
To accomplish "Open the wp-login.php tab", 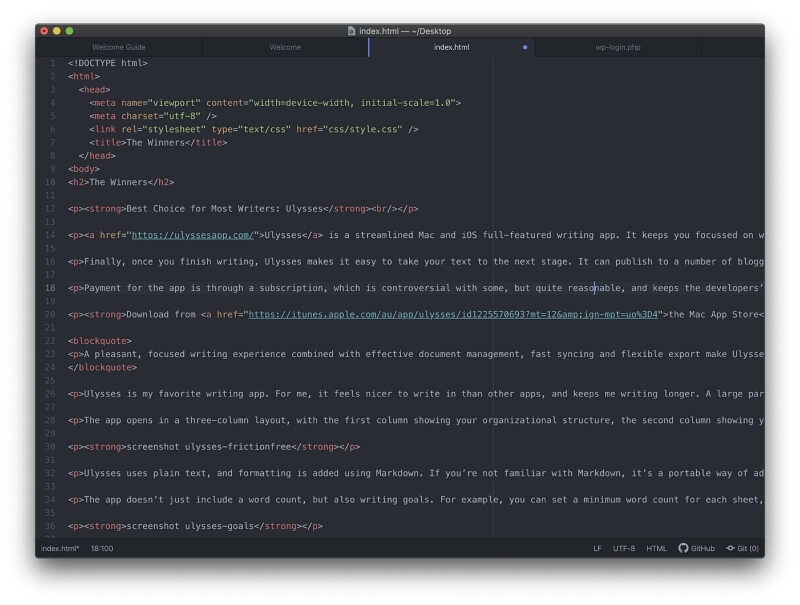I will pyautogui.click(x=617, y=47).
